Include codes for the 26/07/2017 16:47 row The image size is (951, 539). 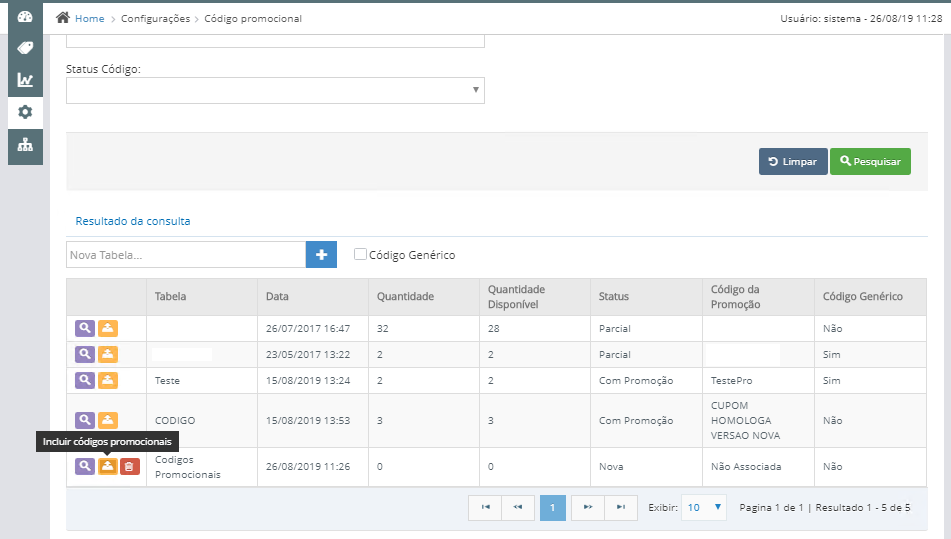click(x=108, y=328)
